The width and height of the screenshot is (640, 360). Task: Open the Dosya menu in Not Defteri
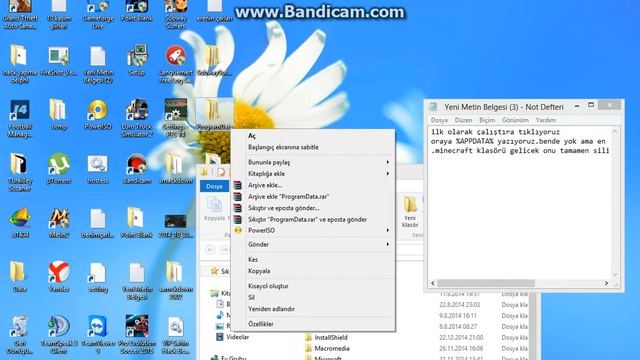439,120
